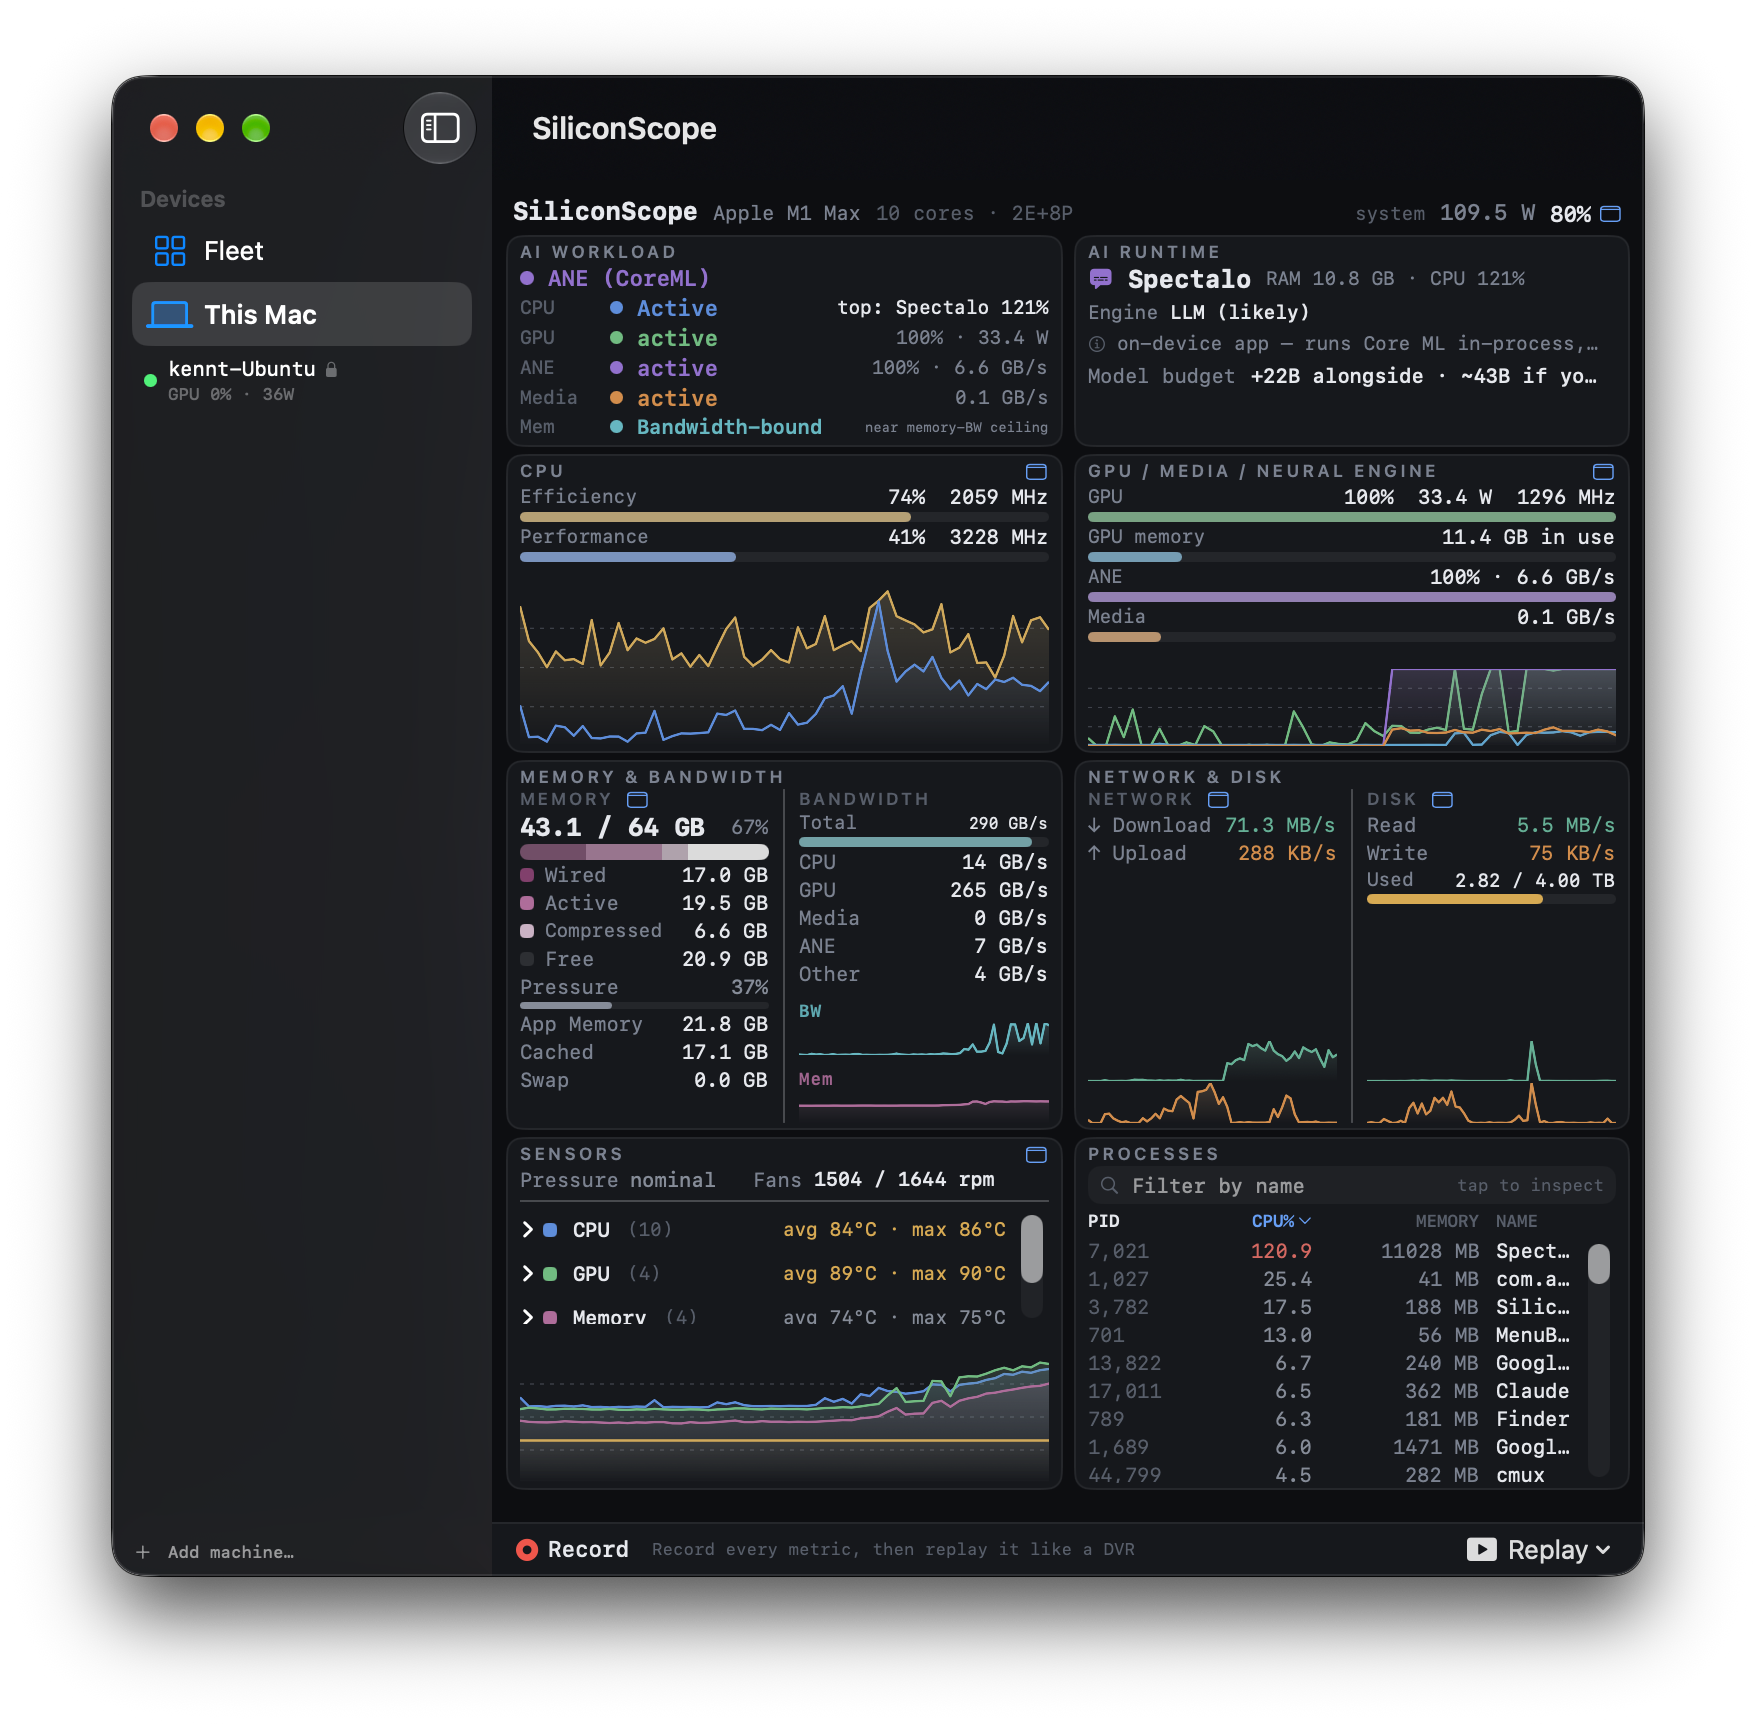Image resolution: width=1756 pixels, height=1724 pixels.
Task: Open the GPU / Media / Neural Engine pop-out icon
Action: point(1603,471)
